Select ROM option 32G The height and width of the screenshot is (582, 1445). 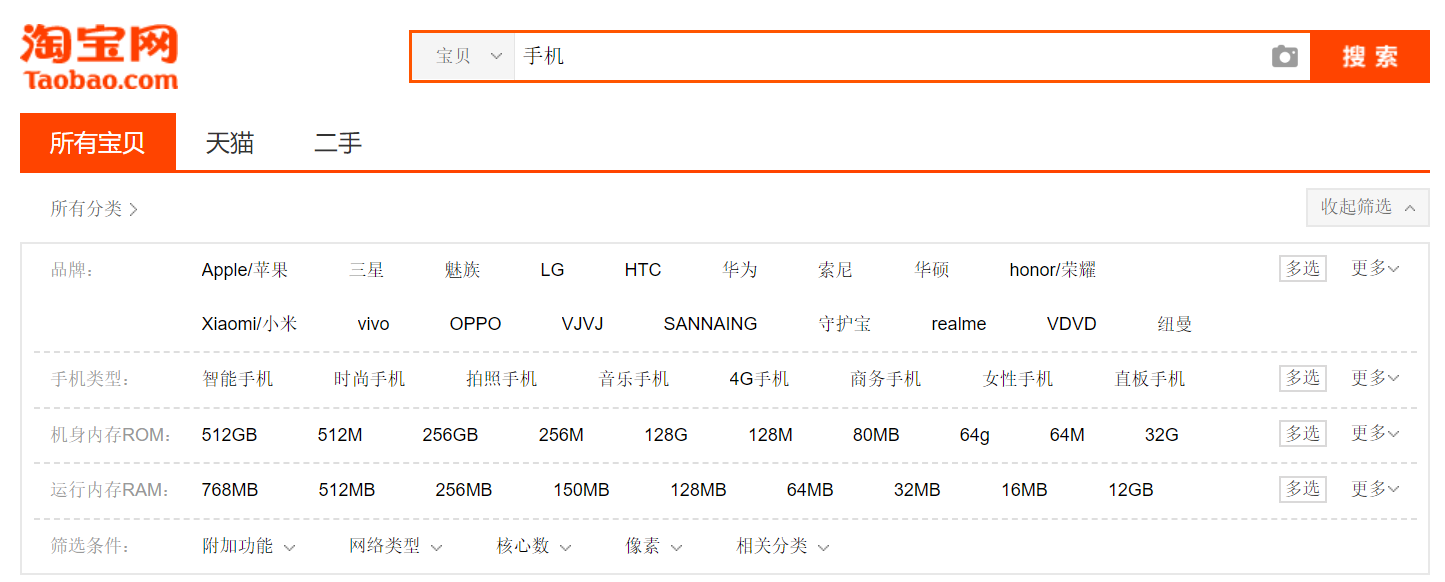click(x=1161, y=435)
